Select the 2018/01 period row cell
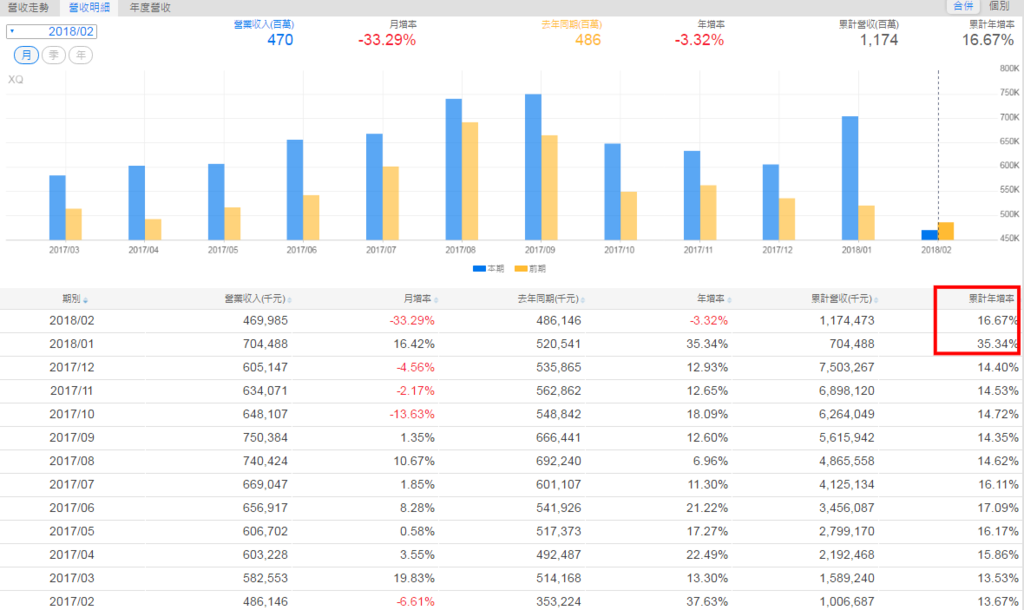The width and height of the screenshot is (1024, 610). tap(72, 344)
